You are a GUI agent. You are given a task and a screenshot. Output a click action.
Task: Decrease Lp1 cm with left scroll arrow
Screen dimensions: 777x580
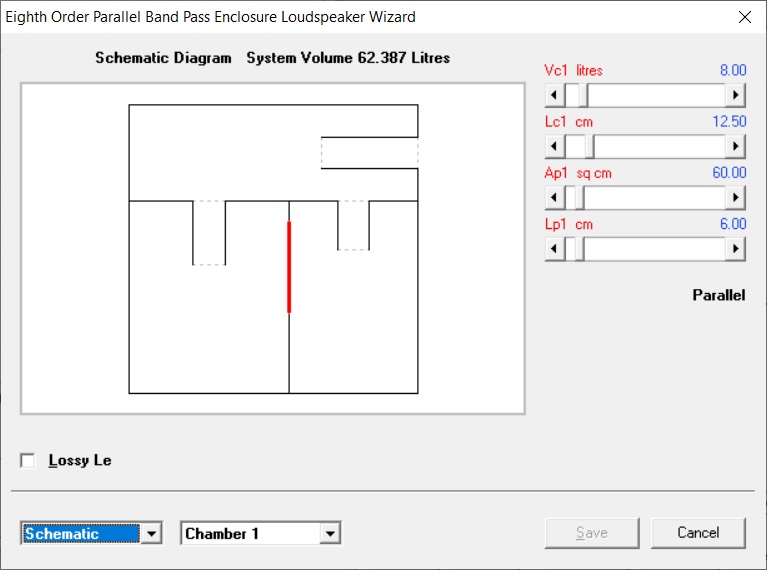555,248
